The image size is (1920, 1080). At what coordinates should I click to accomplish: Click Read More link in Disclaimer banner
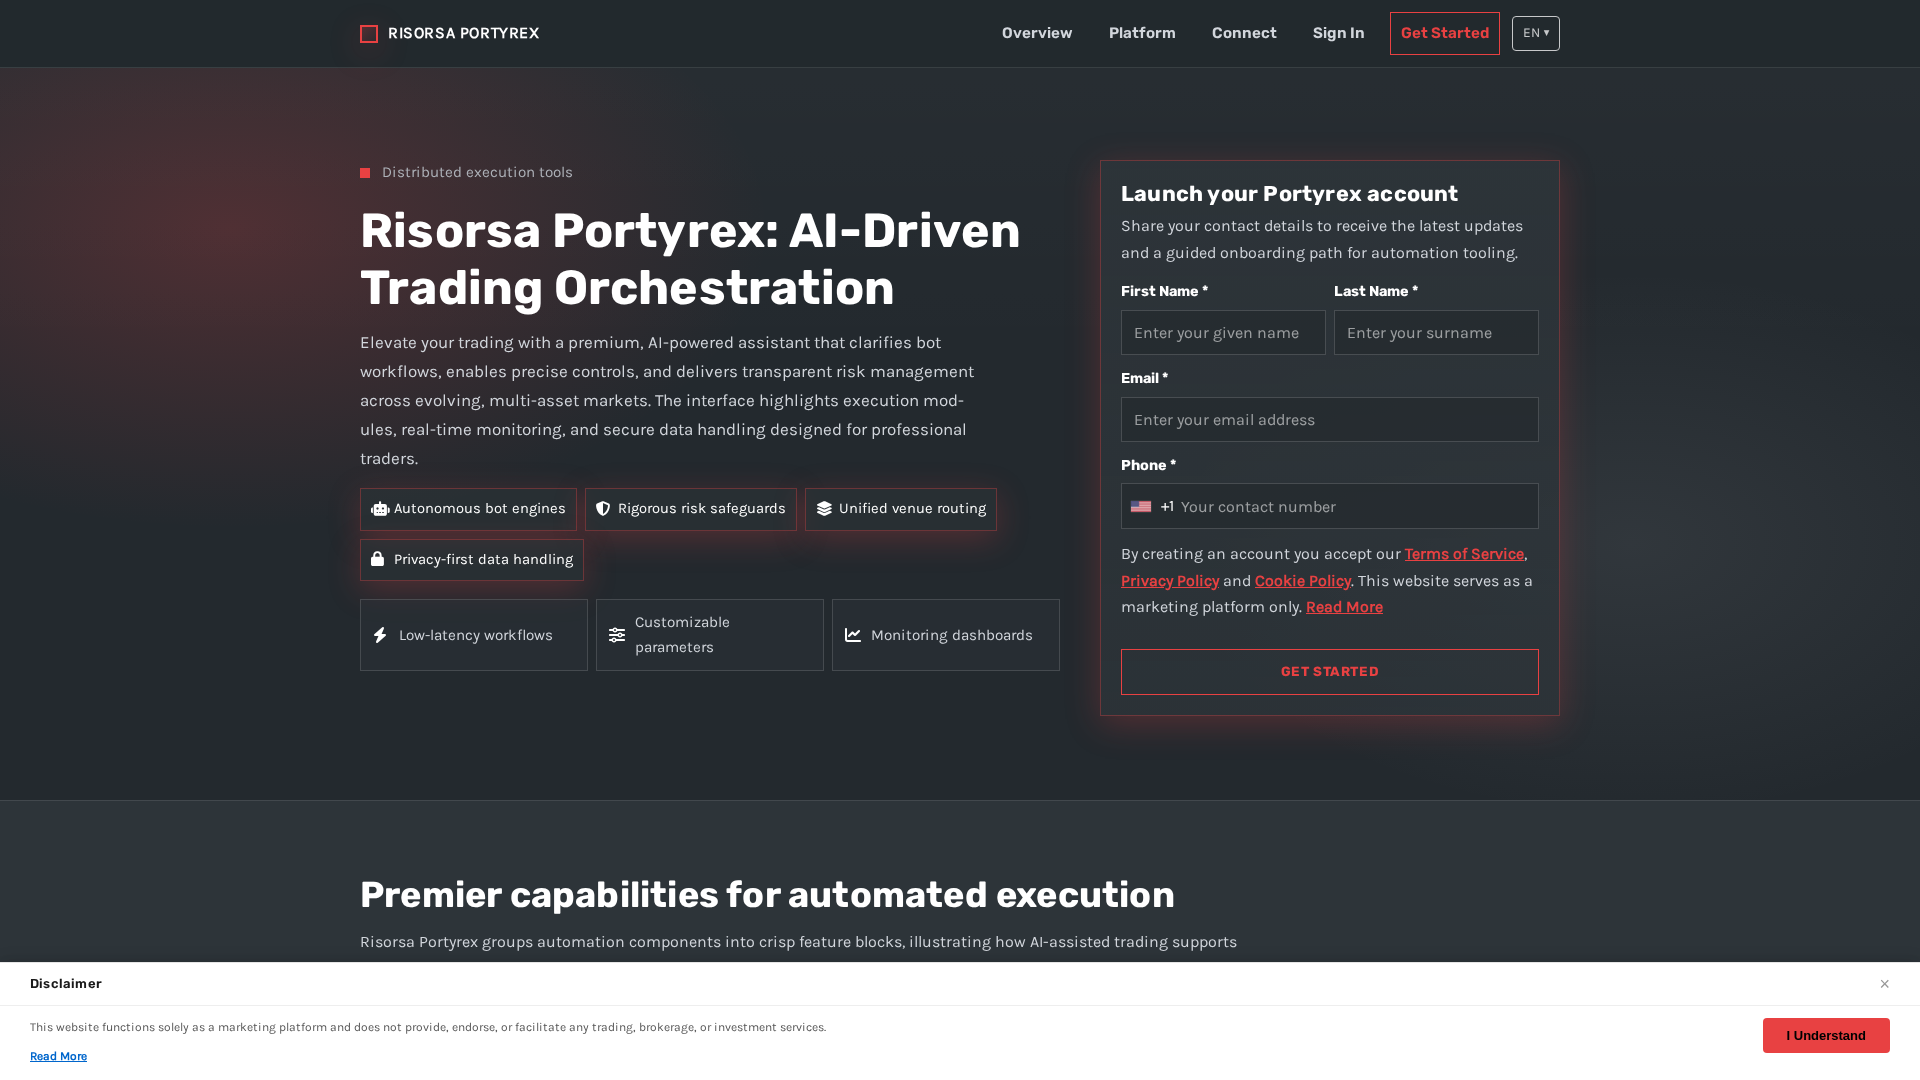(x=58, y=1056)
